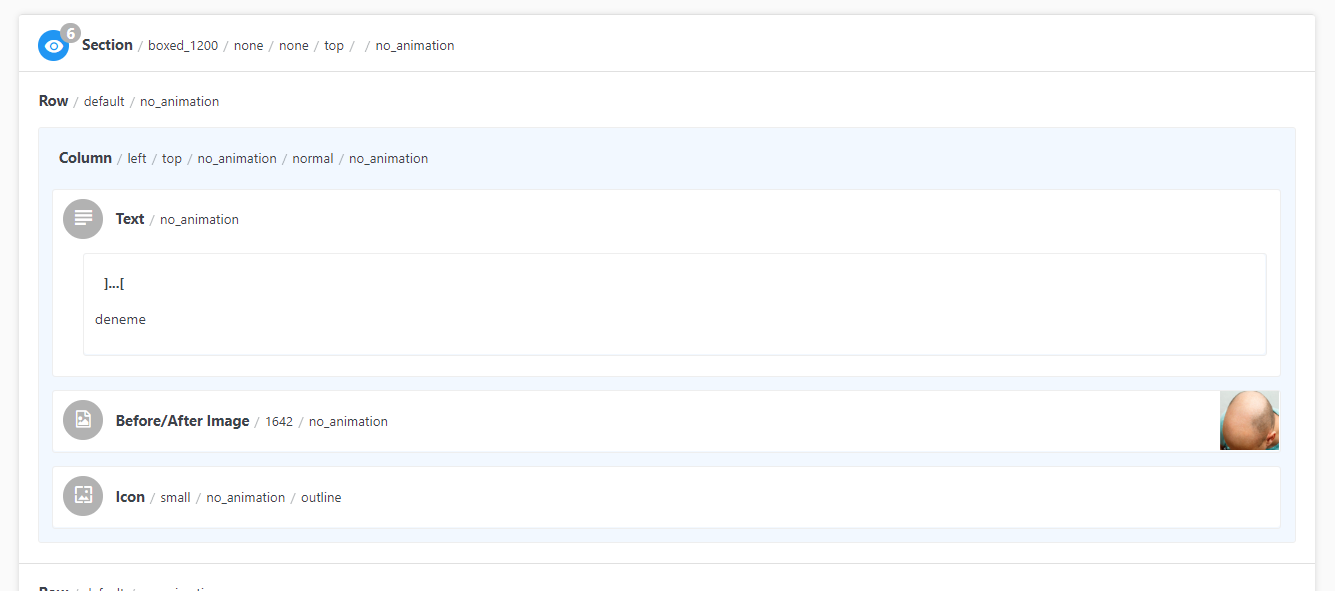The width and height of the screenshot is (1335, 591).
Task: Click the ]...[ placeholder in text box
Action: 114,285
